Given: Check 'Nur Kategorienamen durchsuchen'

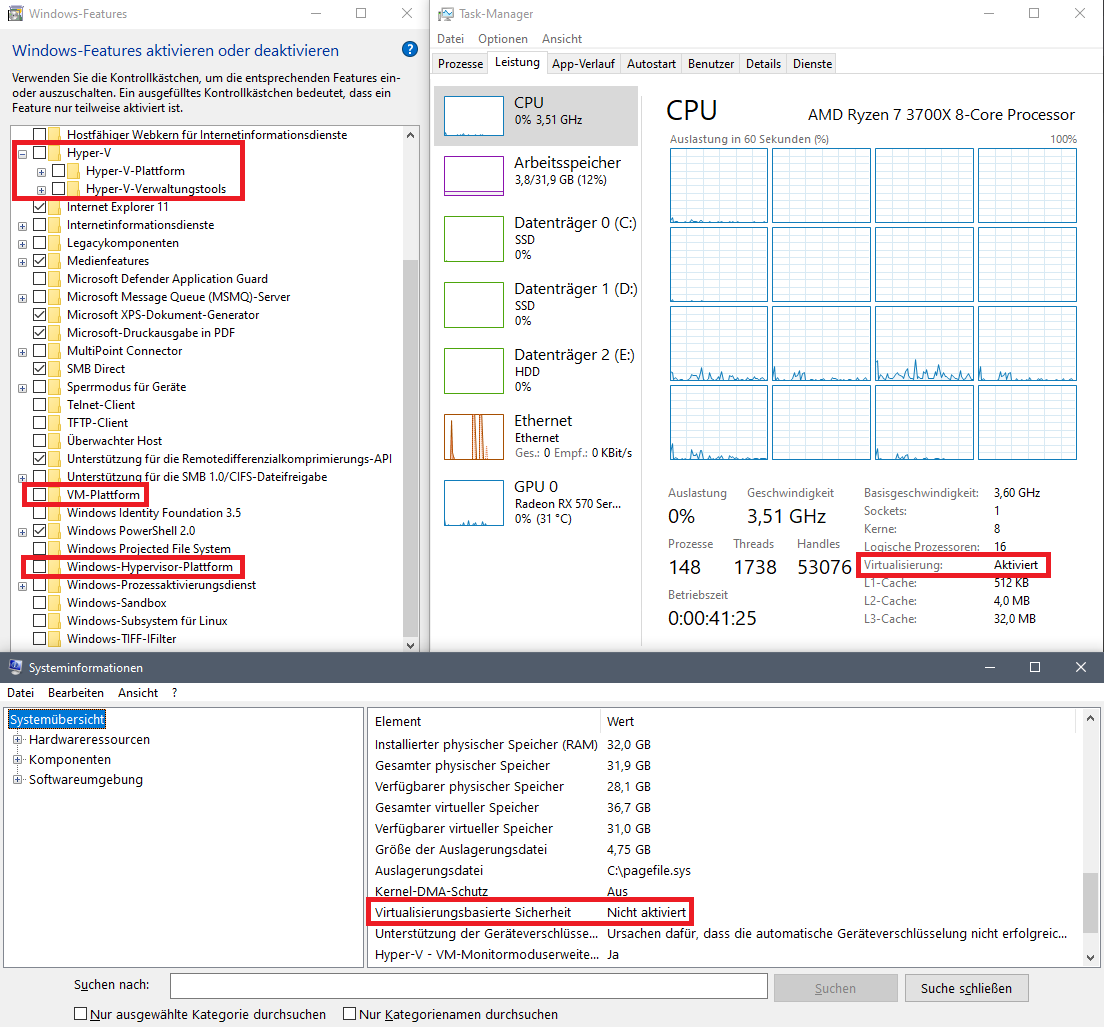Looking at the screenshot, I should (x=349, y=1014).
